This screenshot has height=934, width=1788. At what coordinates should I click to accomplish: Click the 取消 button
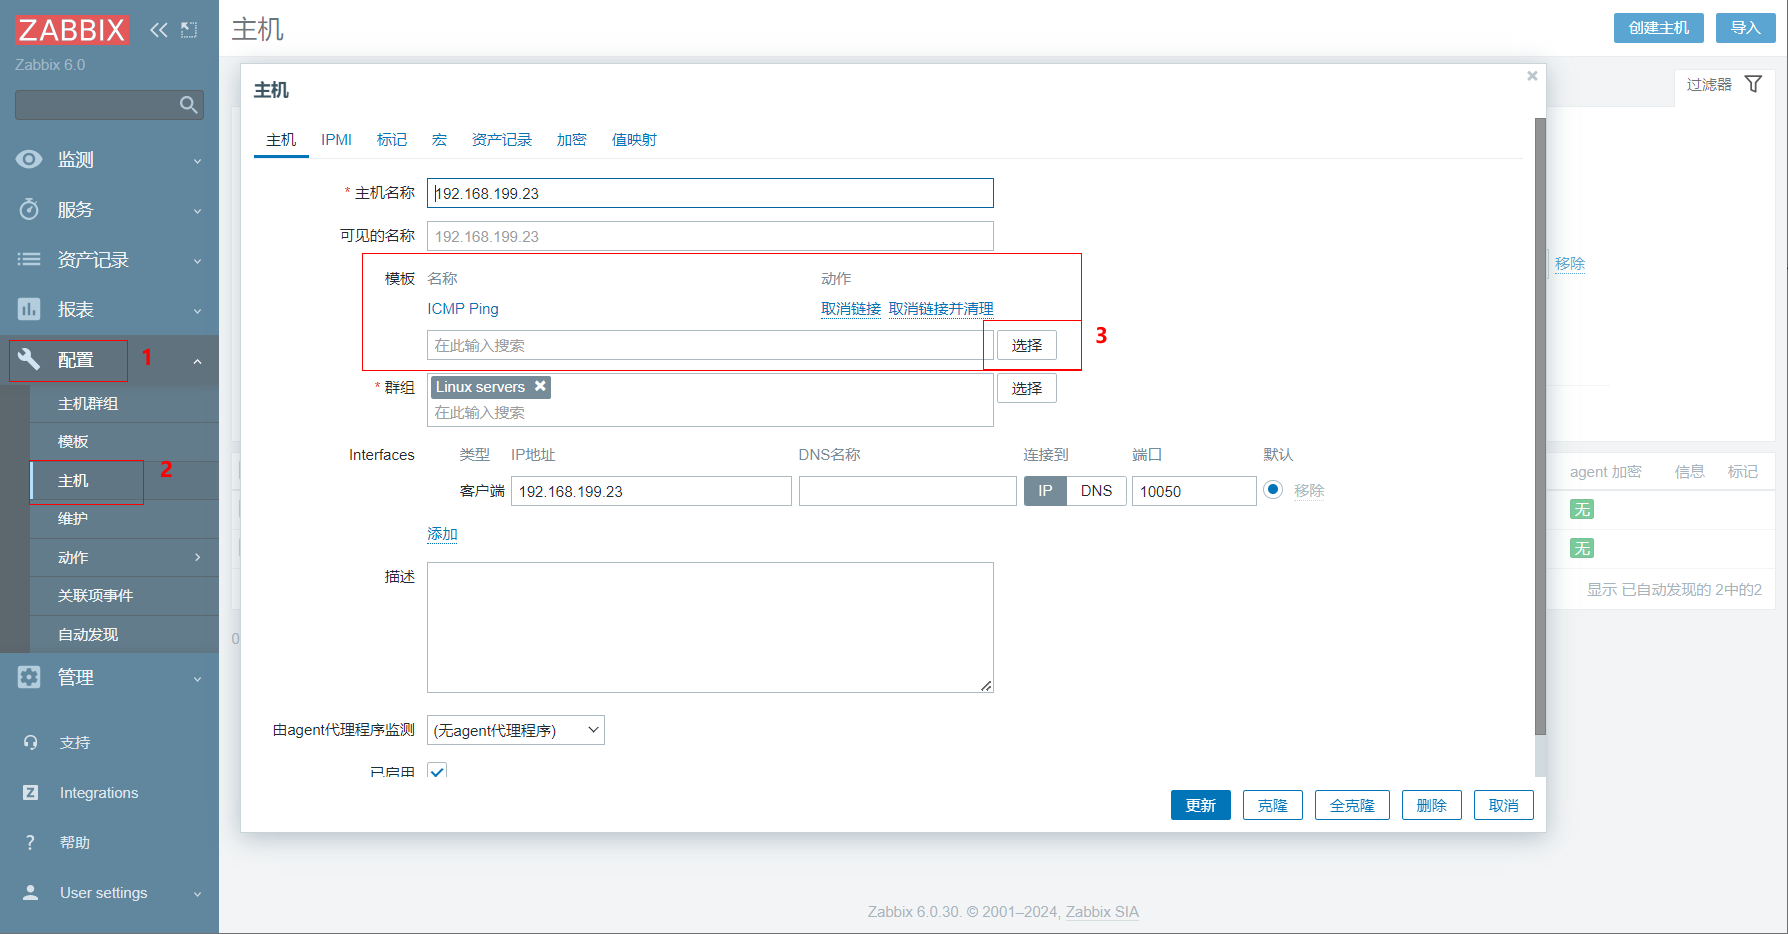[1504, 805]
